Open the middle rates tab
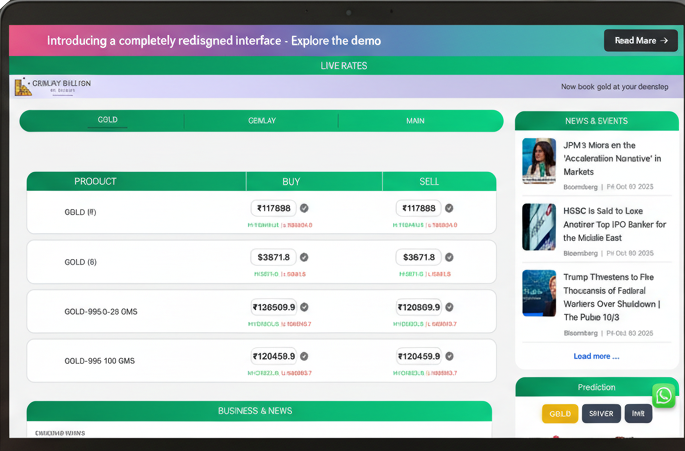Screen dimensions: 685x451 pos(261,121)
